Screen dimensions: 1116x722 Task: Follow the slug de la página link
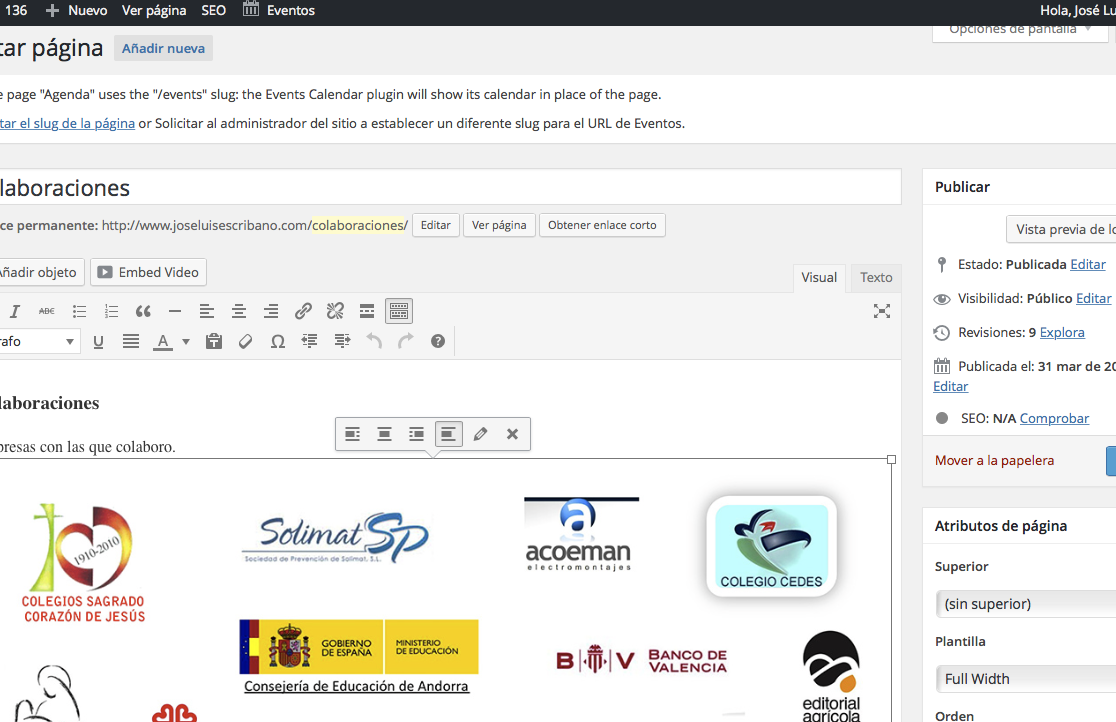pos(68,123)
